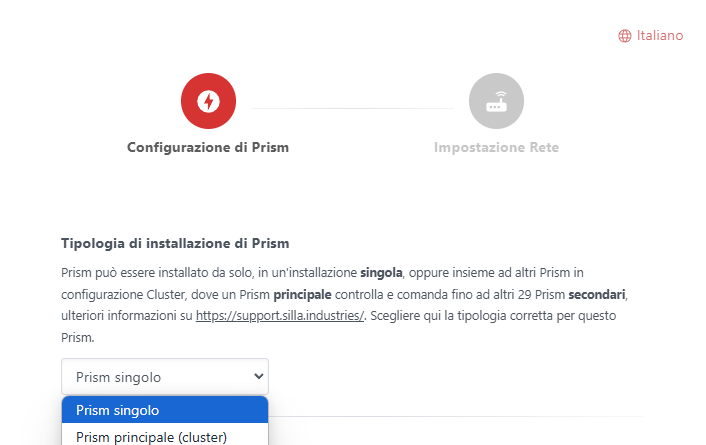Screen dimensions: 706x445
Task: Click the Prism singolo combo box field
Action: (165, 377)
